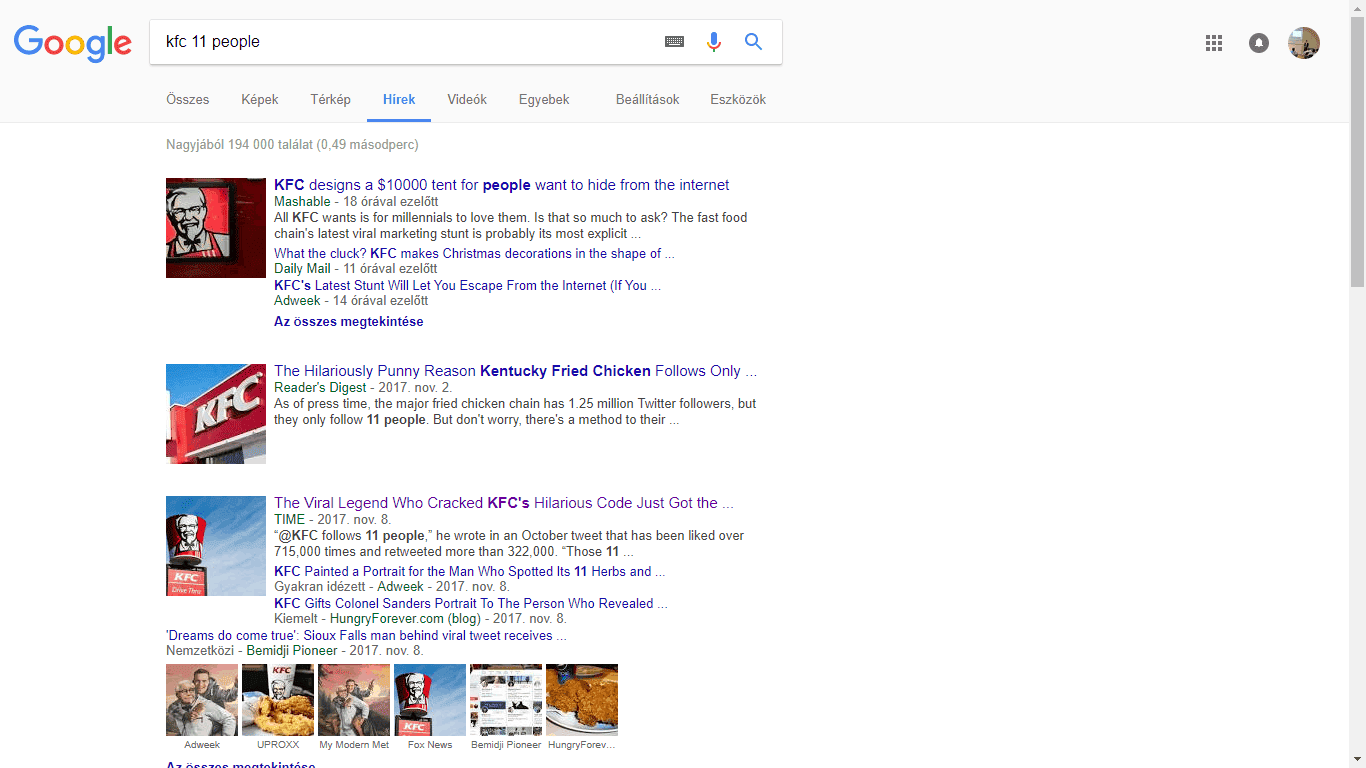This screenshot has width=1366, height=768.
Task: Open KFC's Latest Stunt Adweek article
Action: click(467, 286)
